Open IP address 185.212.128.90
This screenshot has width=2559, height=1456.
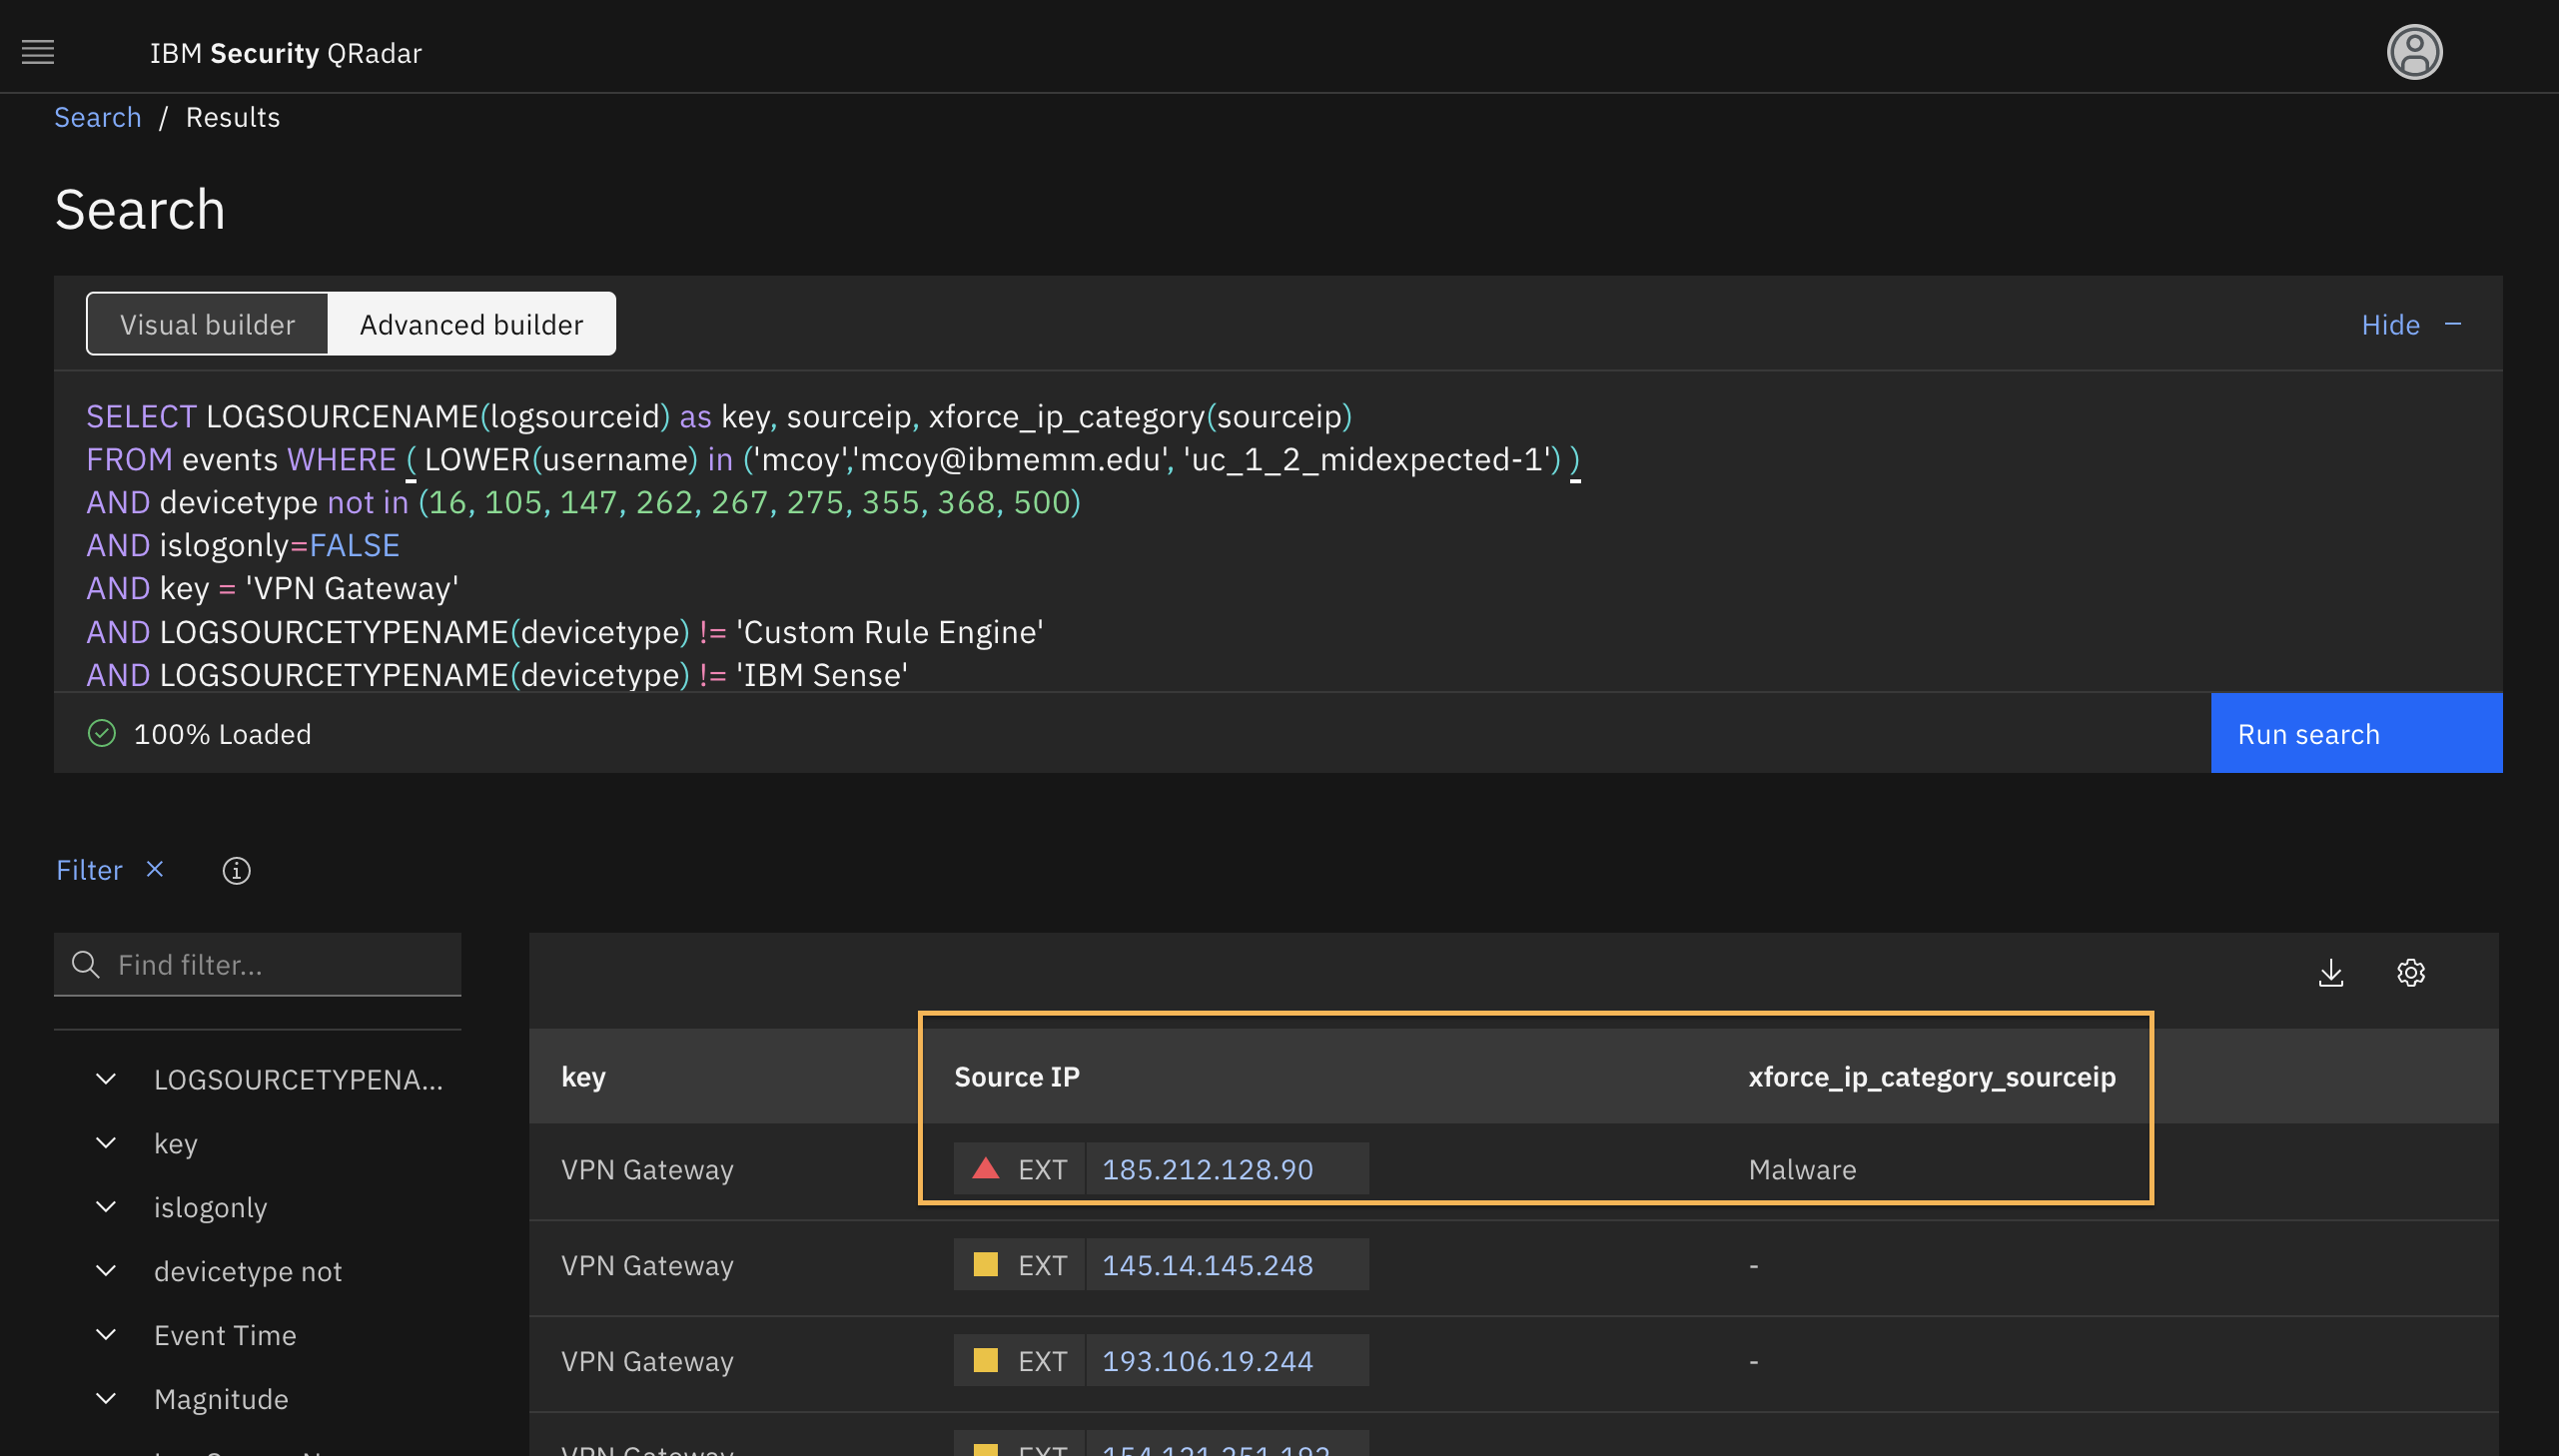[x=1207, y=1169]
